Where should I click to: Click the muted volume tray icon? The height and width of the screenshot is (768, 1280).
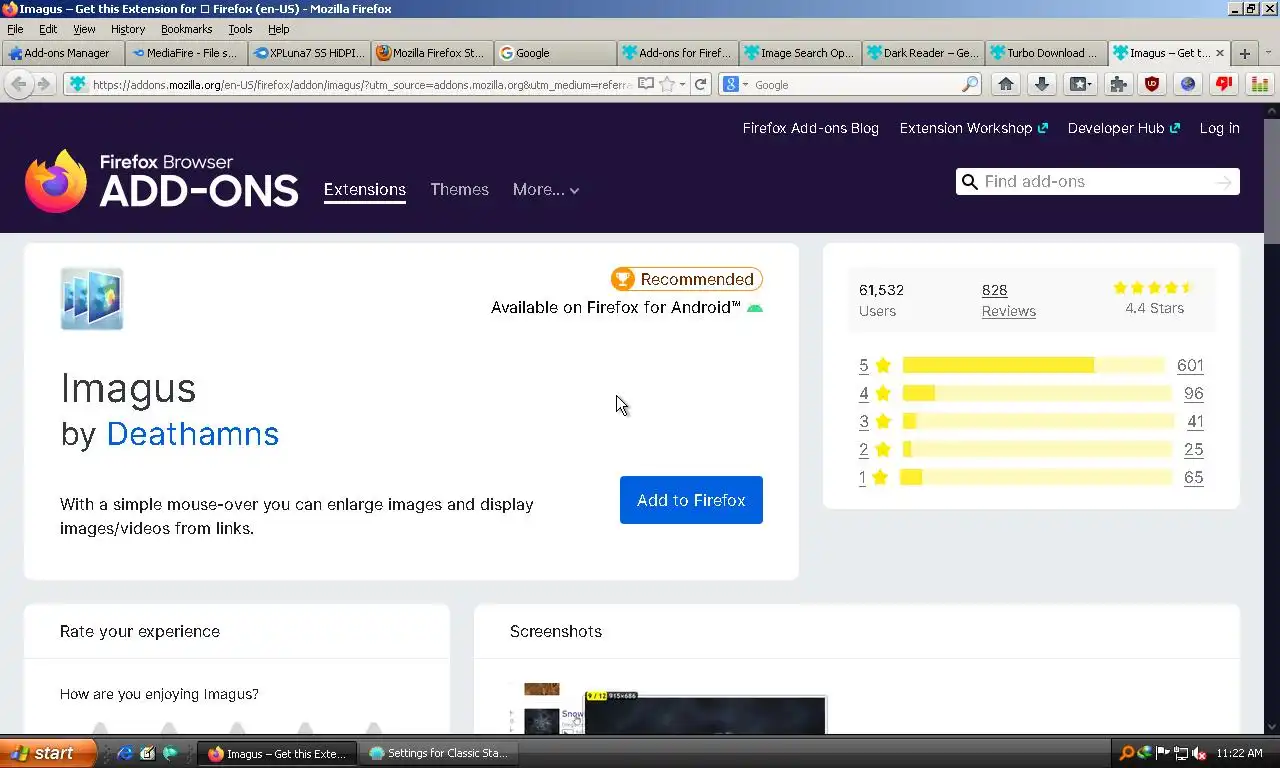pos(1198,754)
